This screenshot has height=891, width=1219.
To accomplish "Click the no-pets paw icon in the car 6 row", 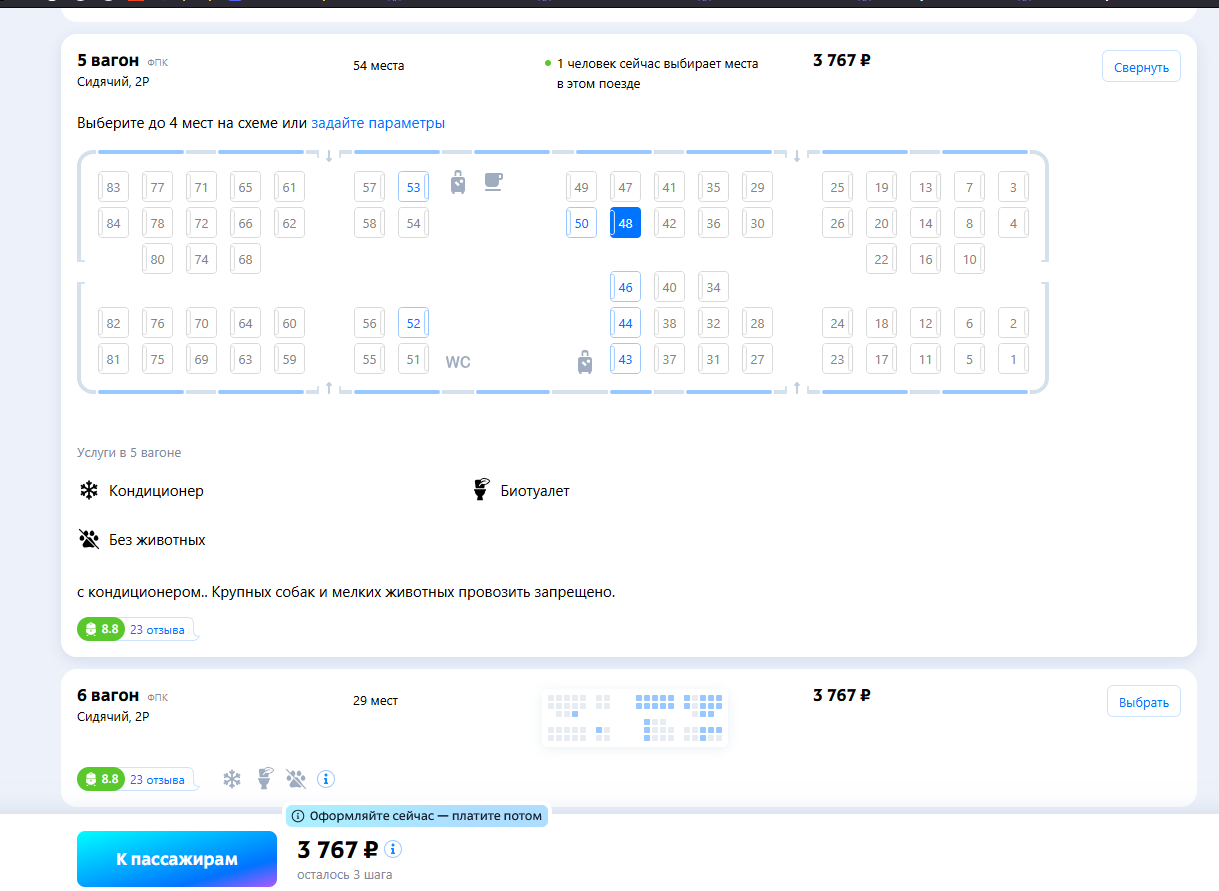I will 296,779.
